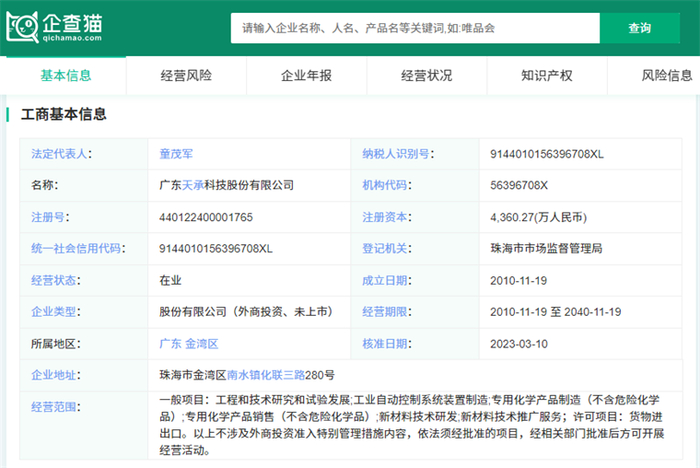Click the search keyword input field
Screen dimensions: 700x468
(x=415, y=28)
